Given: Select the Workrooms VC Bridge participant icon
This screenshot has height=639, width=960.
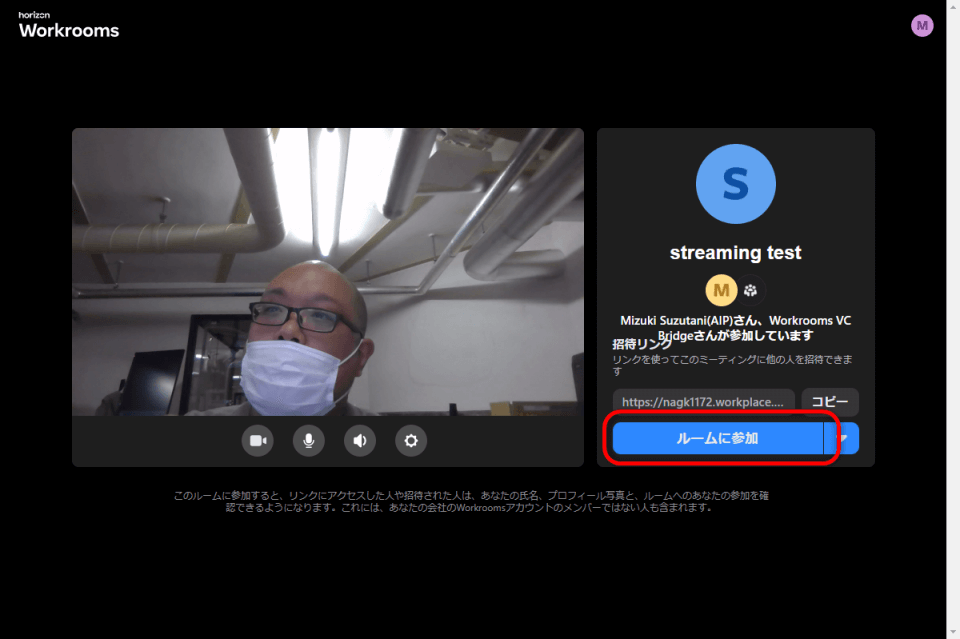Looking at the screenshot, I should (x=752, y=291).
